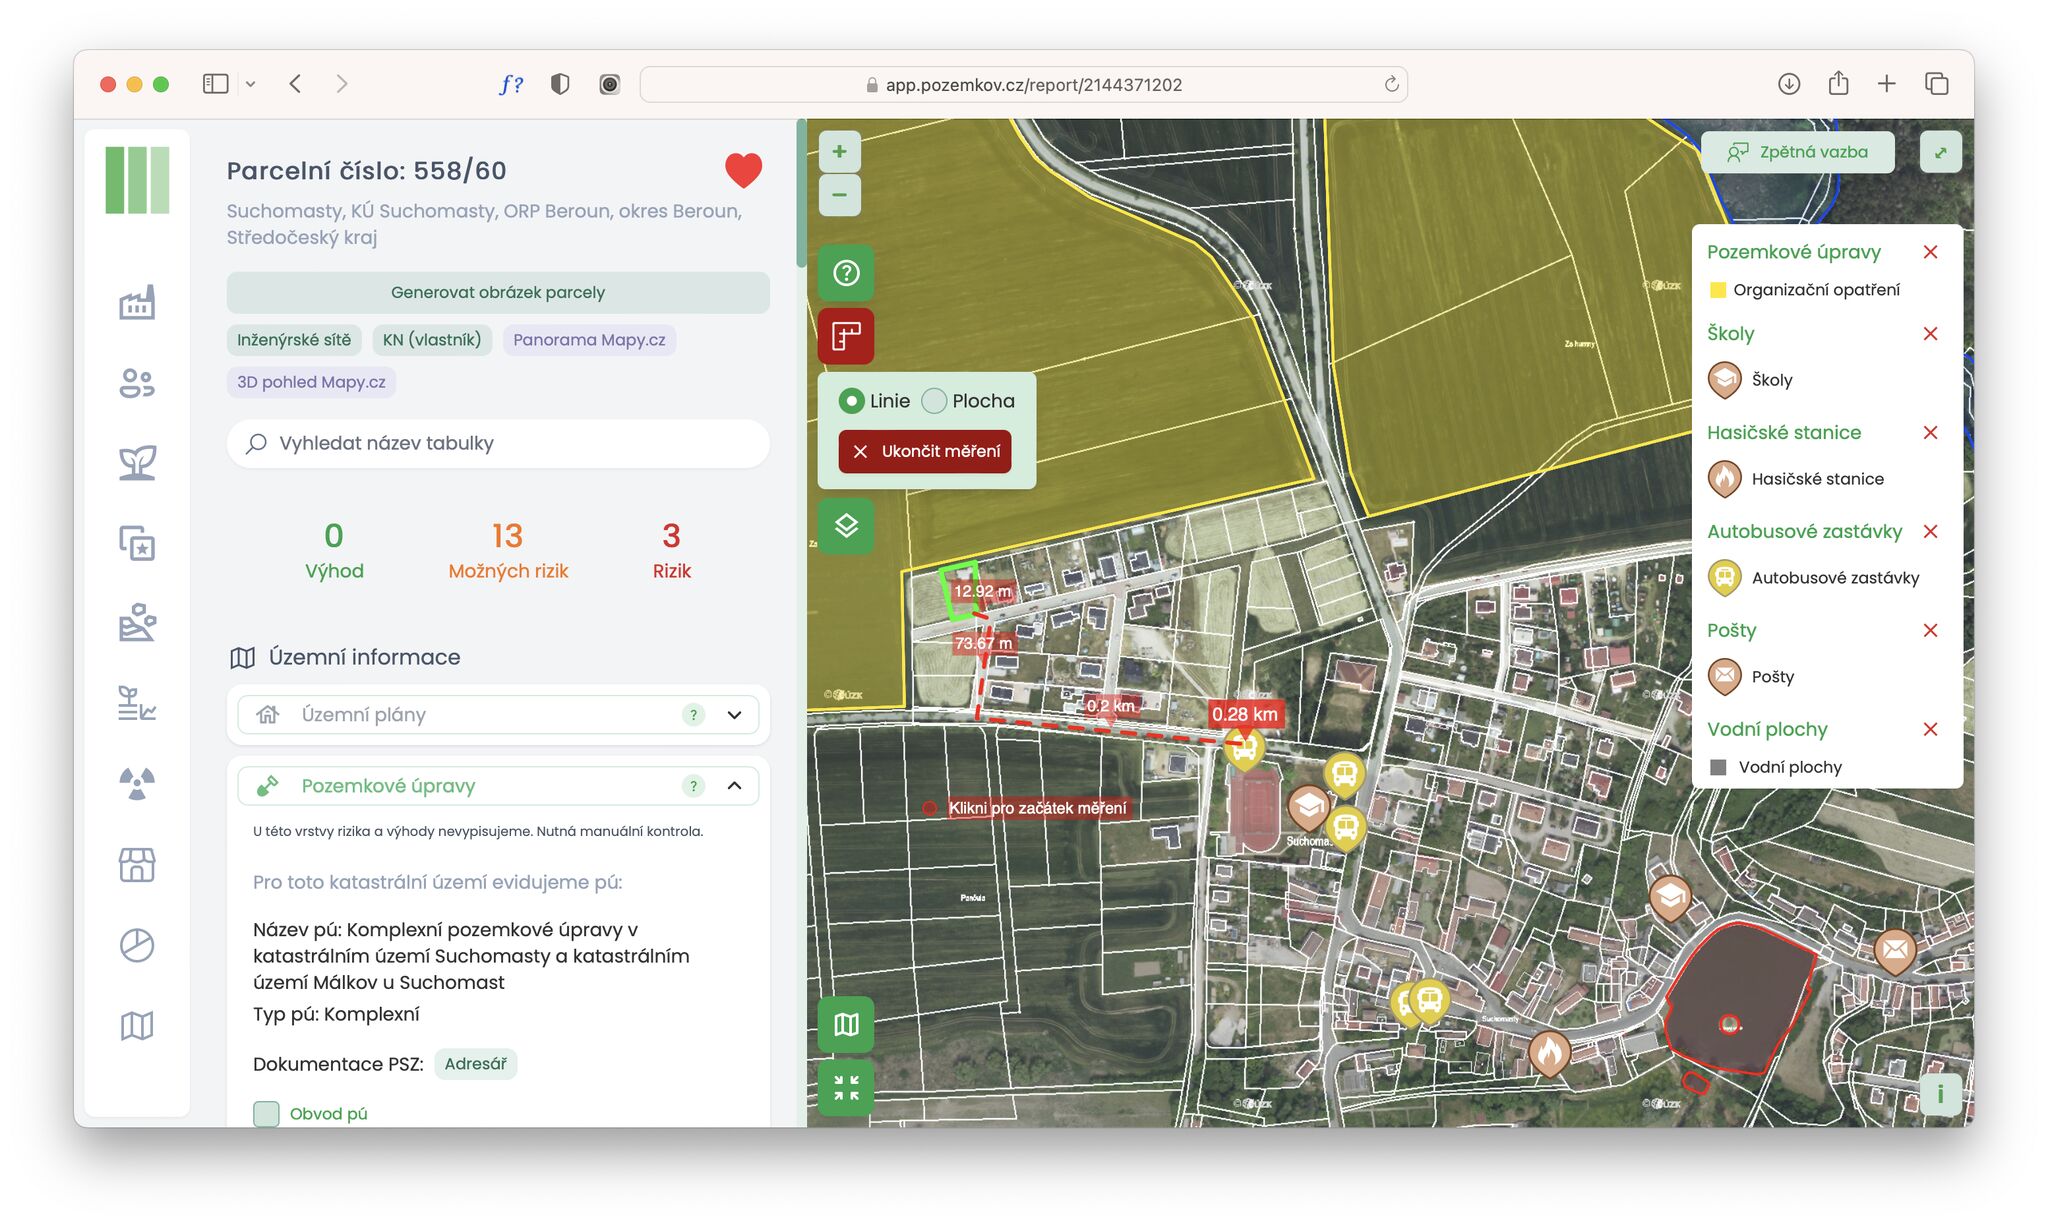Click Ukončit měření button

(925, 451)
